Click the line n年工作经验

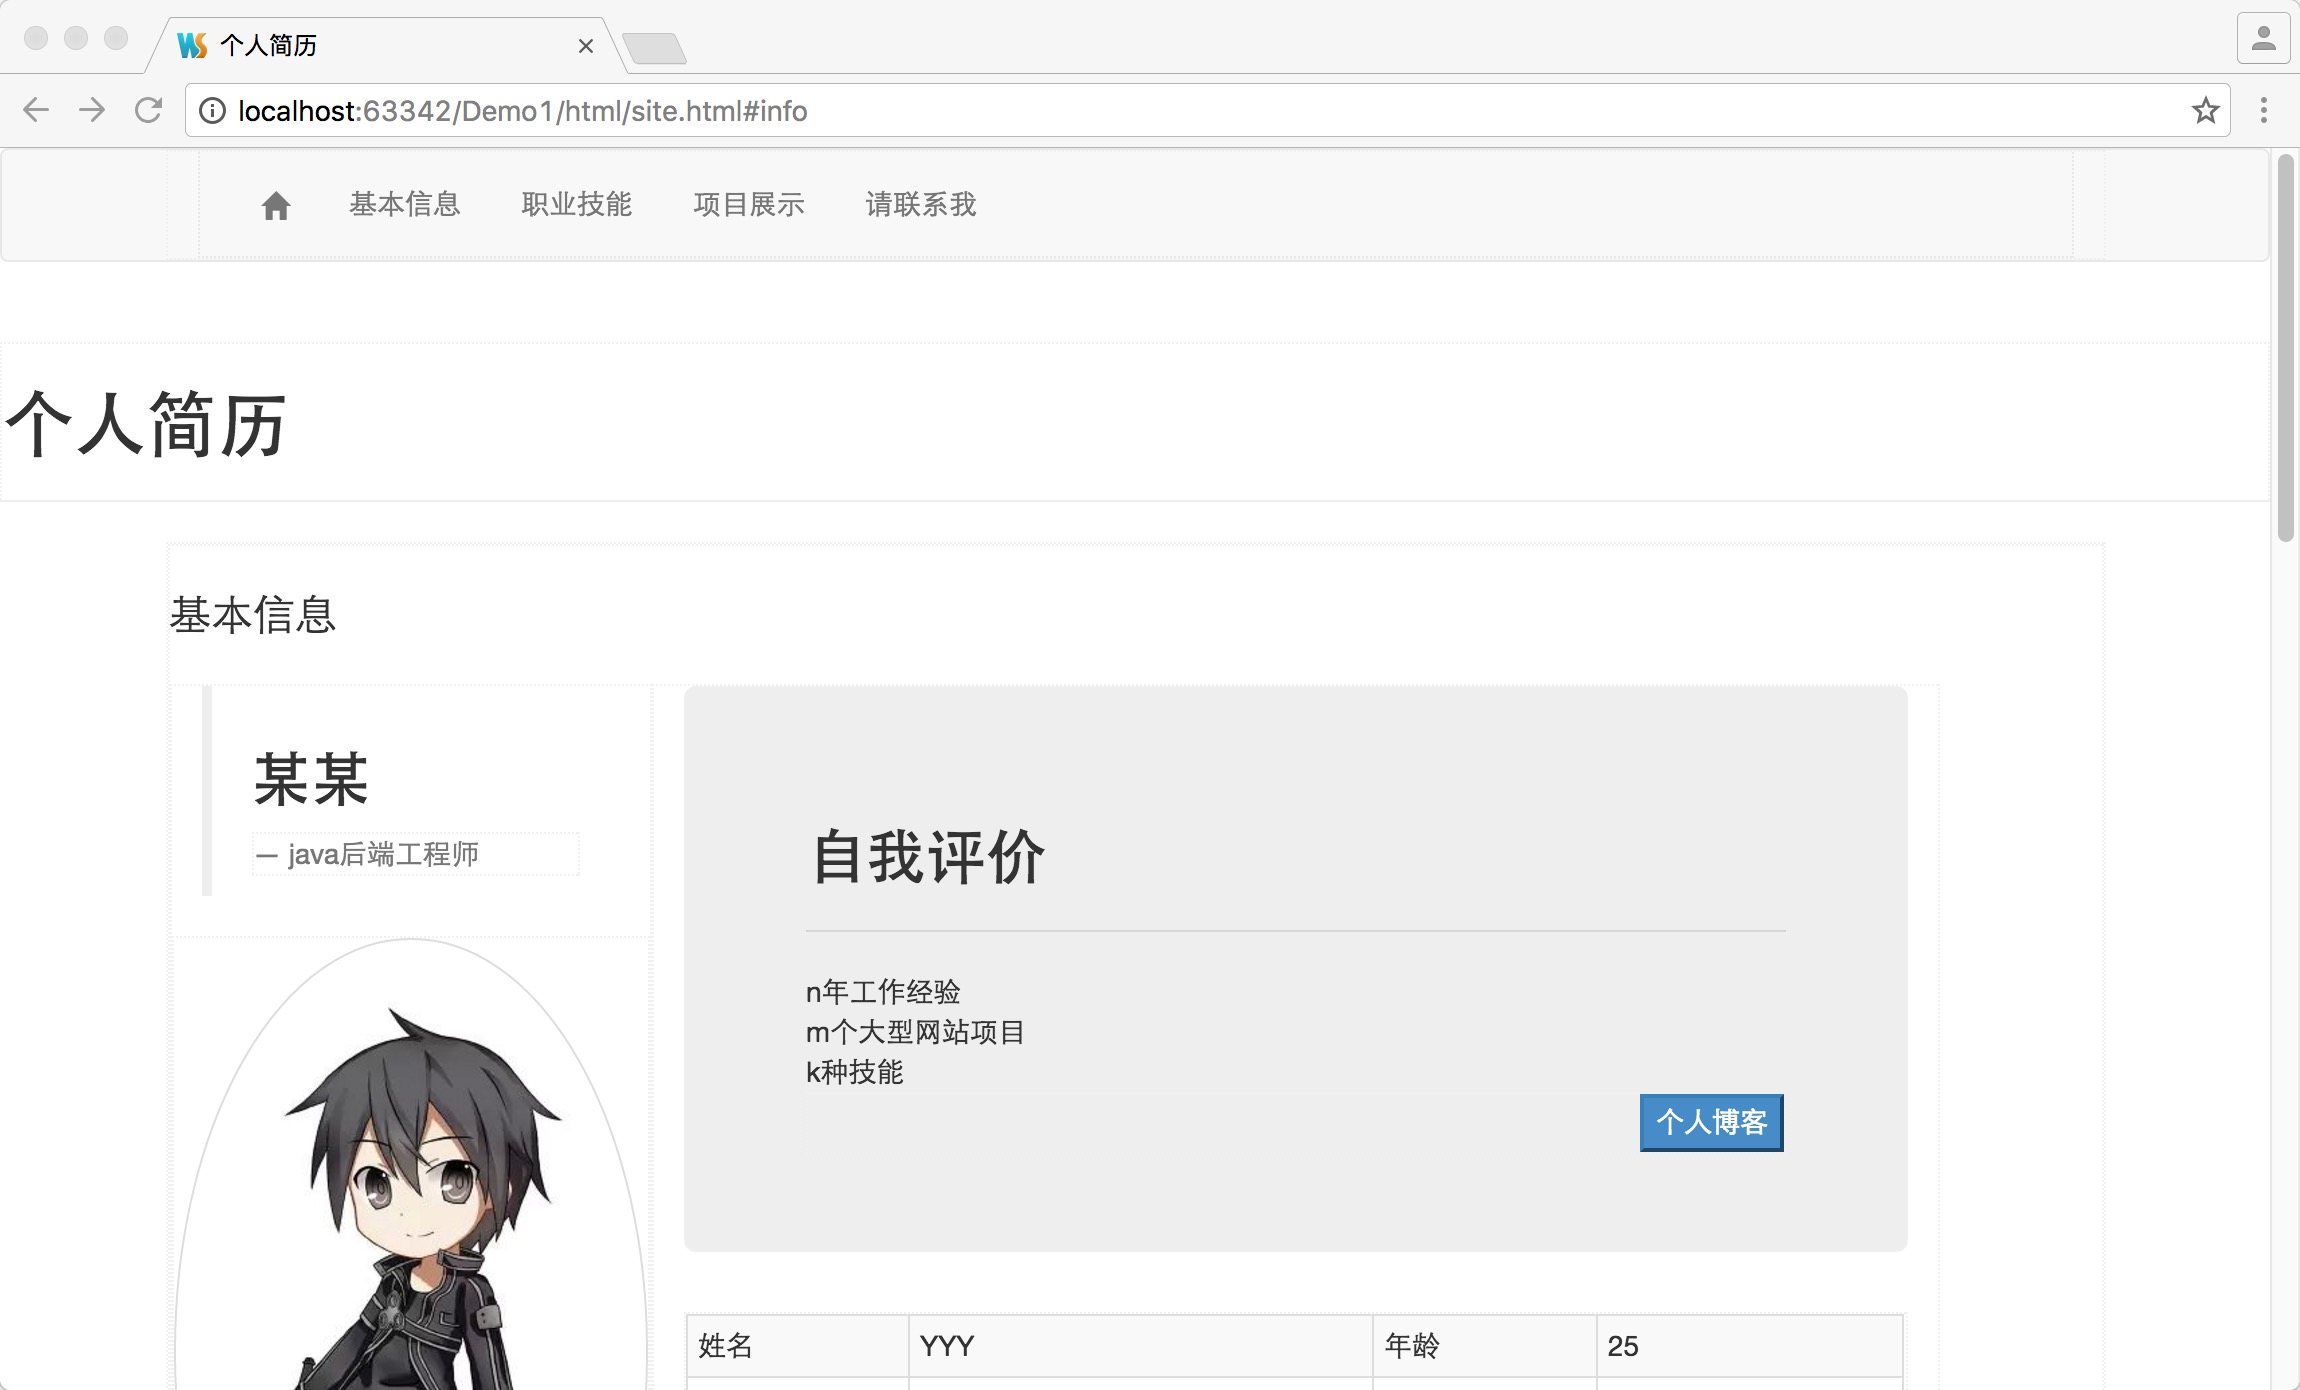click(x=883, y=992)
